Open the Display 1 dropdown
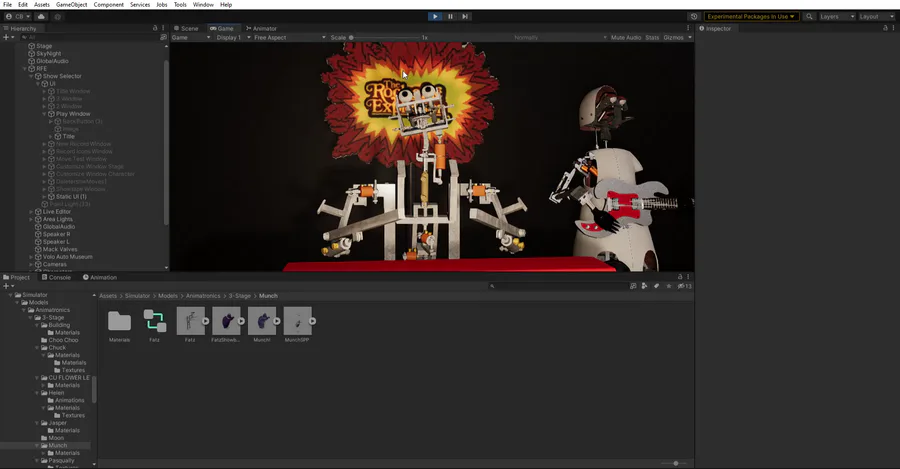The width and height of the screenshot is (900, 469). pyautogui.click(x=234, y=37)
